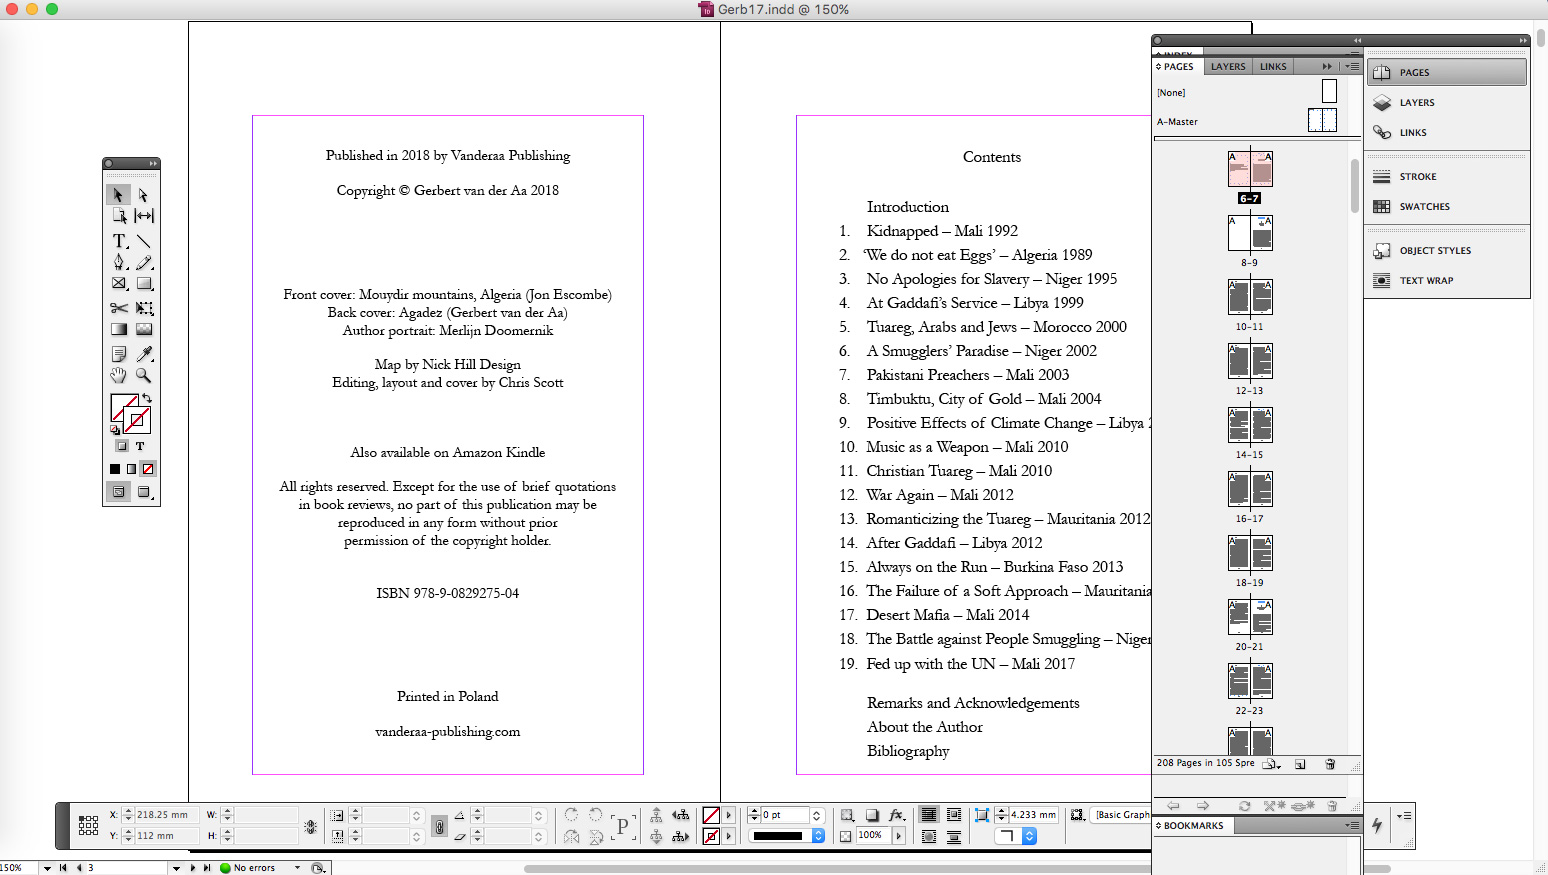Open the Pages panel flyout menu
The image size is (1548, 875).
click(x=1352, y=67)
